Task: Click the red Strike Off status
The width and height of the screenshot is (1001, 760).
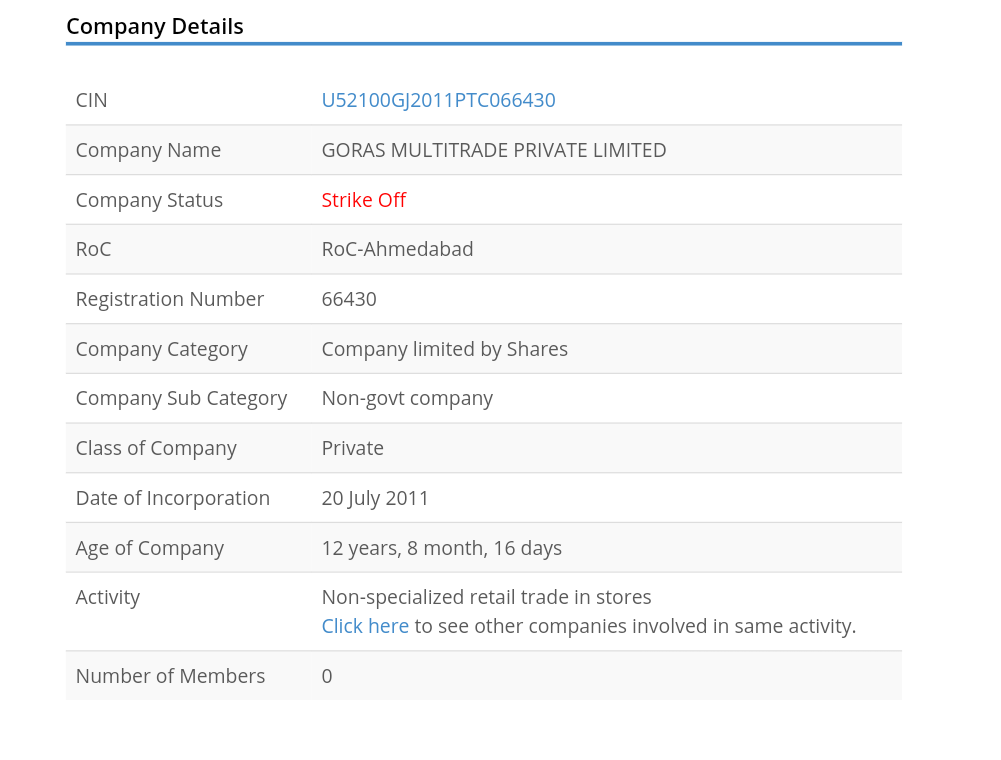Action: (363, 200)
